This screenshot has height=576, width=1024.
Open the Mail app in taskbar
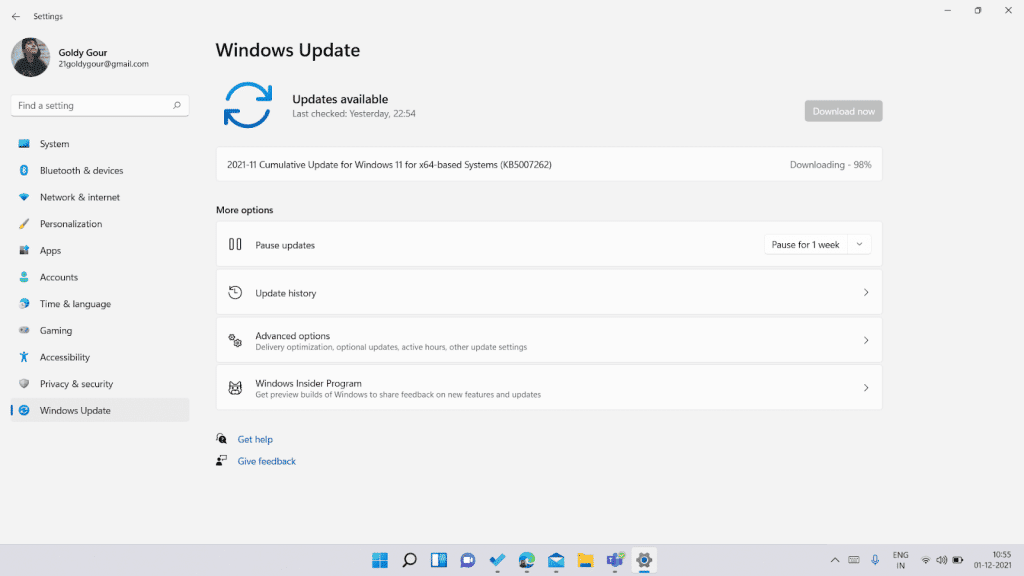(x=556, y=560)
